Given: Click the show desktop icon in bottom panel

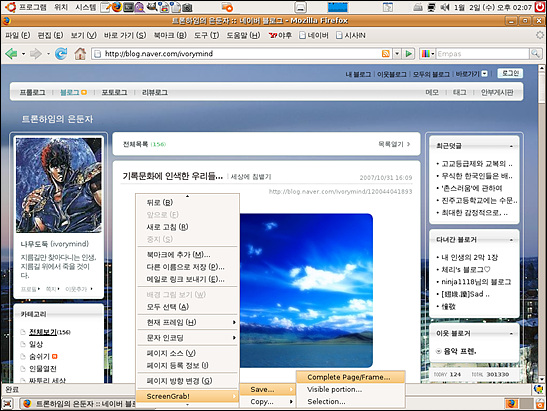Looking at the screenshot, I should pos(8,404).
